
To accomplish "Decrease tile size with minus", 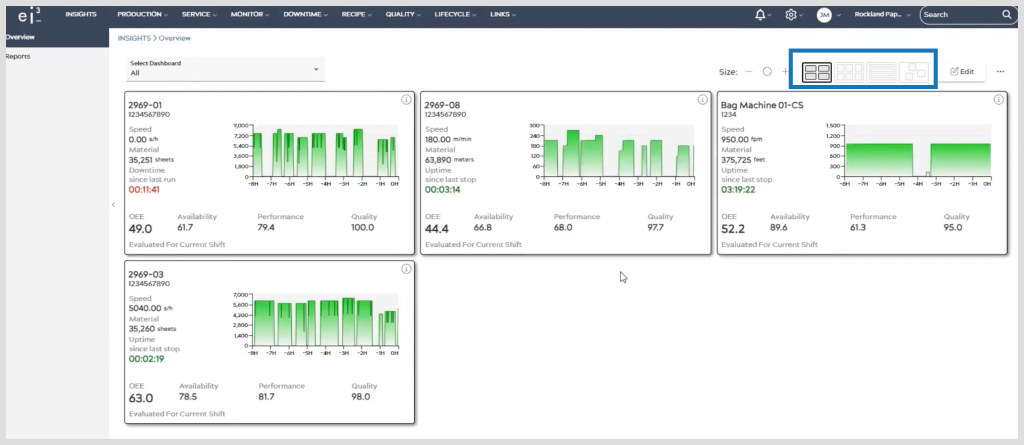I will click(748, 72).
